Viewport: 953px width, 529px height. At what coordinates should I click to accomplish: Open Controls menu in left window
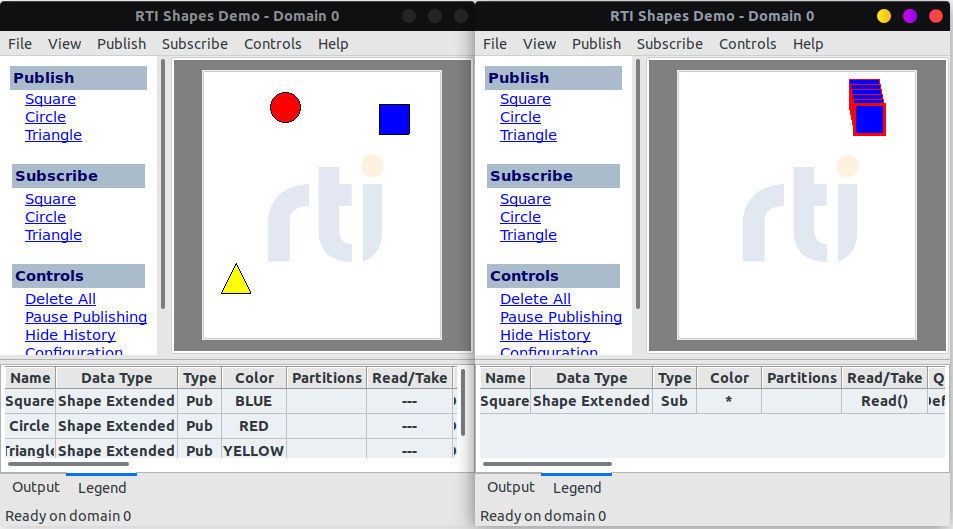(273, 44)
